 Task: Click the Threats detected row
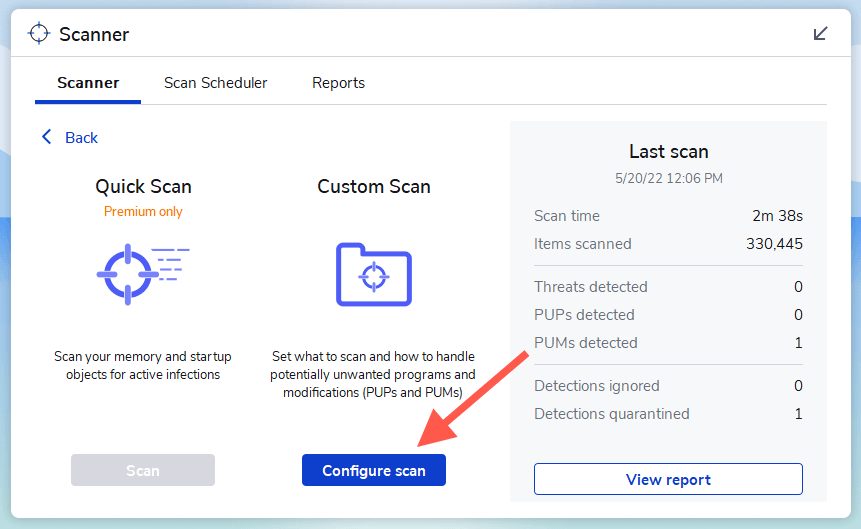pyautogui.click(x=668, y=287)
